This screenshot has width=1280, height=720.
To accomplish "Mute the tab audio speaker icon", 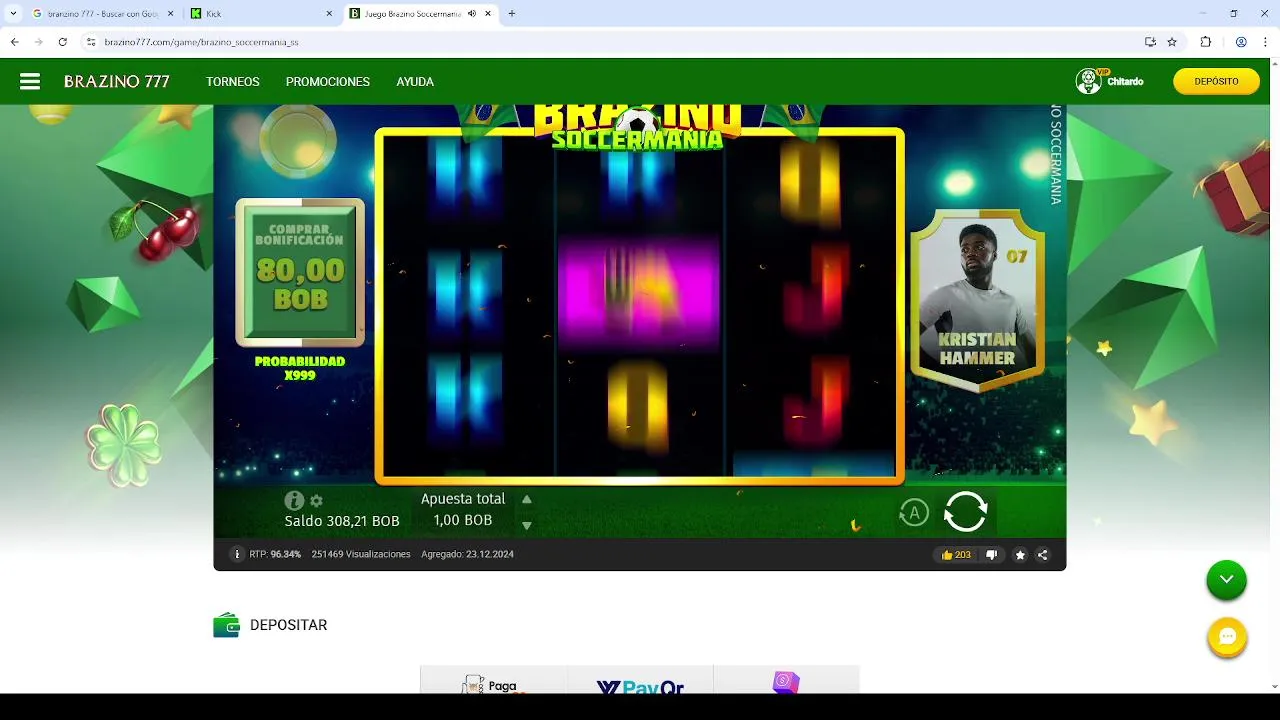I will (x=471, y=14).
